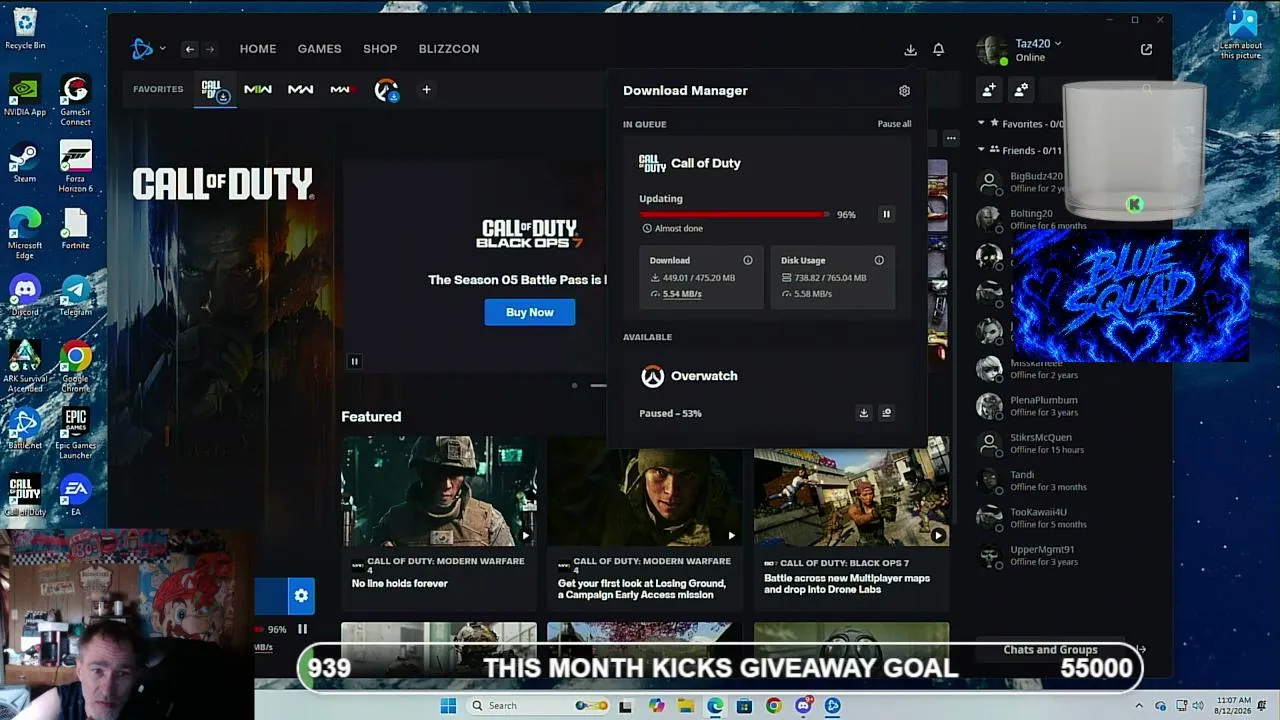Show Disk Usage info tooltip

click(x=879, y=260)
